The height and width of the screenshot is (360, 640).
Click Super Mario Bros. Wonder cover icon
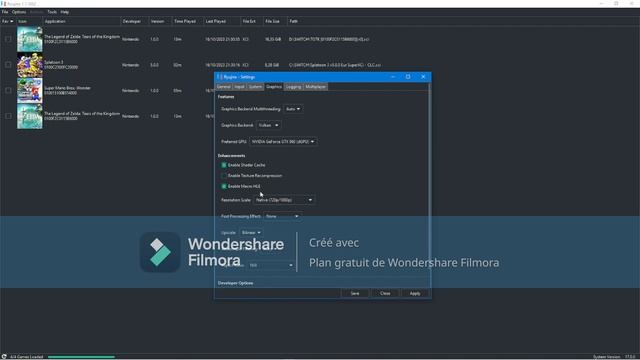tap(29, 91)
